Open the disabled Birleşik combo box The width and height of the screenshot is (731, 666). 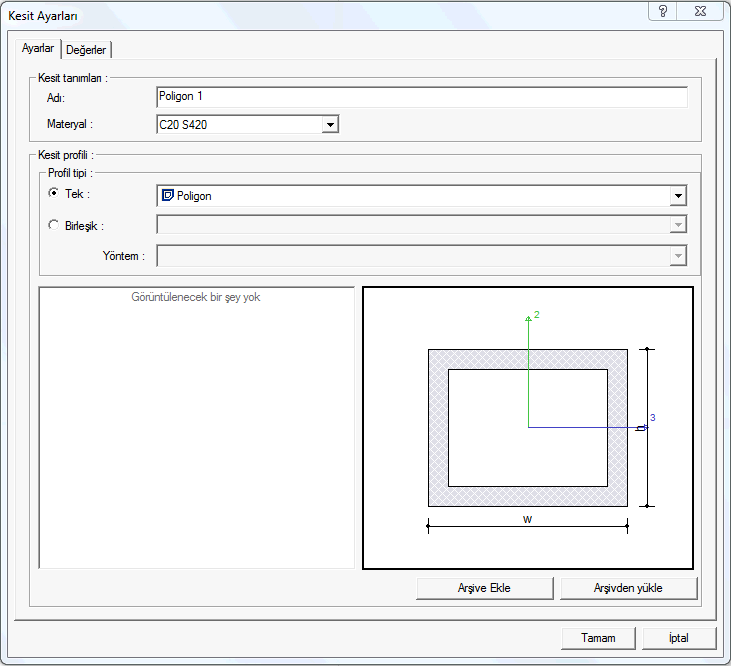pyautogui.click(x=421, y=225)
